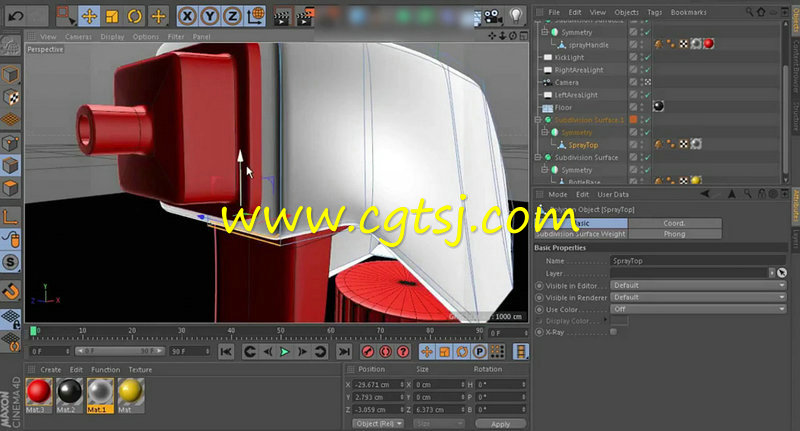Select black material Mat.2
Screen dimensions: 800x431
69,395
